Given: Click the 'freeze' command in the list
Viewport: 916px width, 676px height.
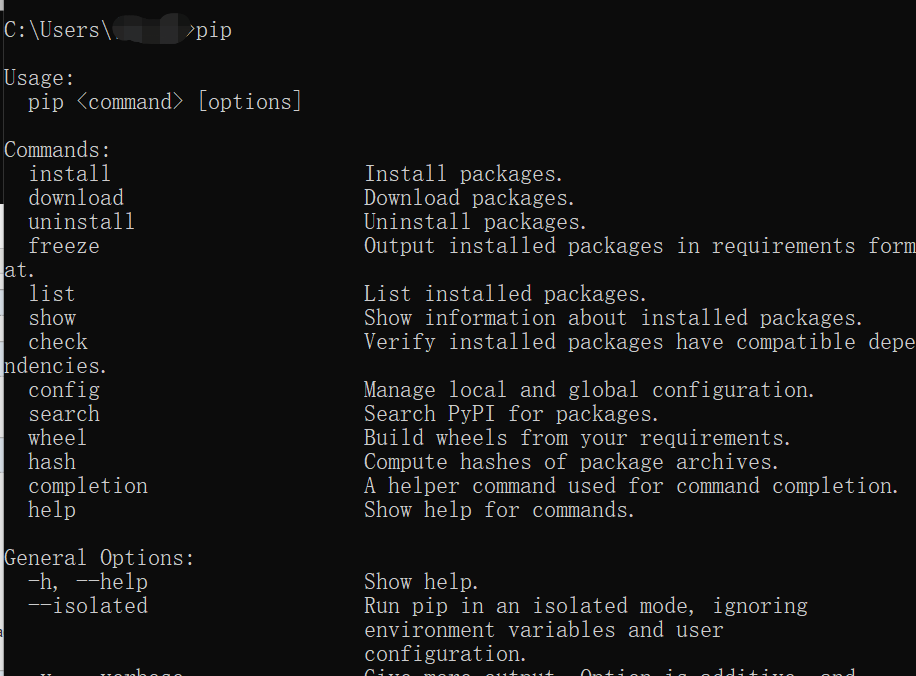Looking at the screenshot, I should 64,246.
